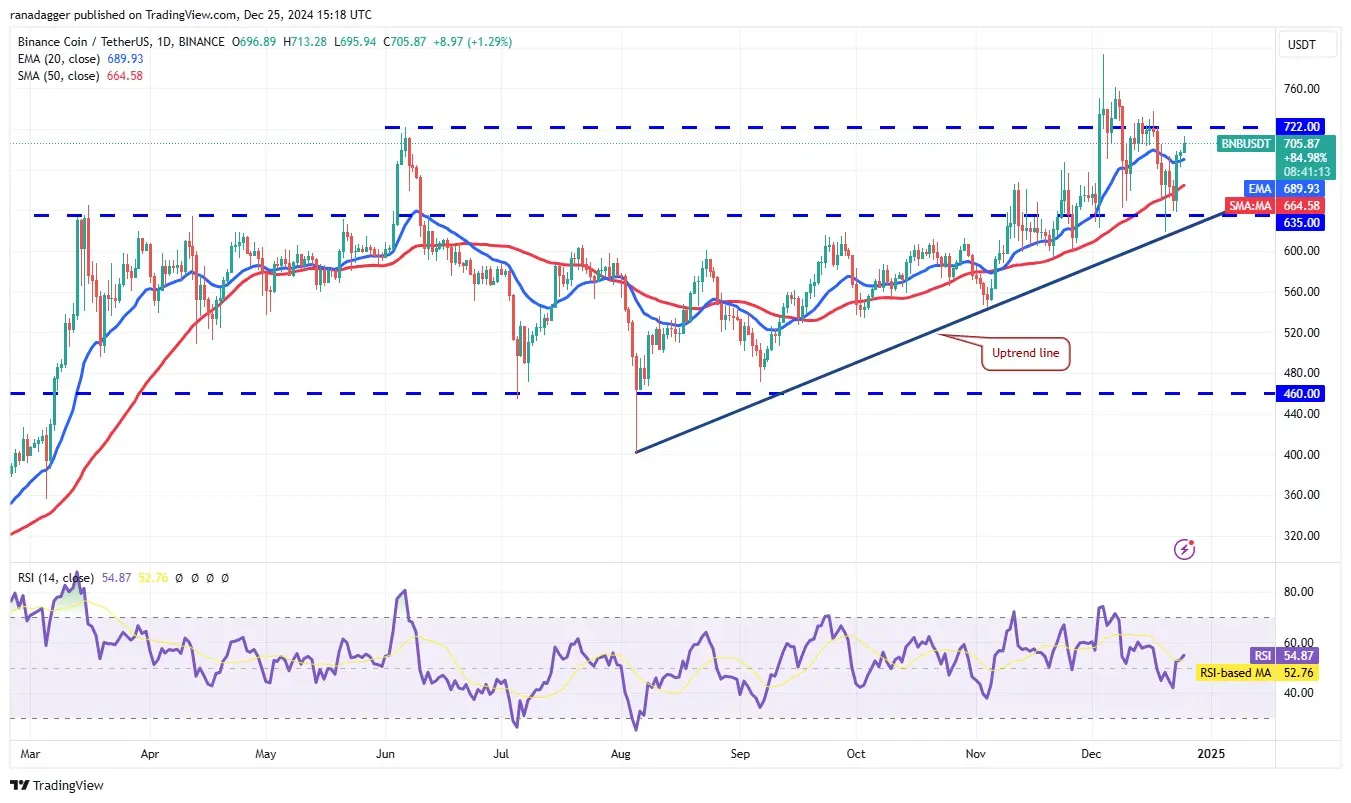The height and width of the screenshot is (803, 1351).
Task: Click the 635.00 price level label
Action: 1301,223
